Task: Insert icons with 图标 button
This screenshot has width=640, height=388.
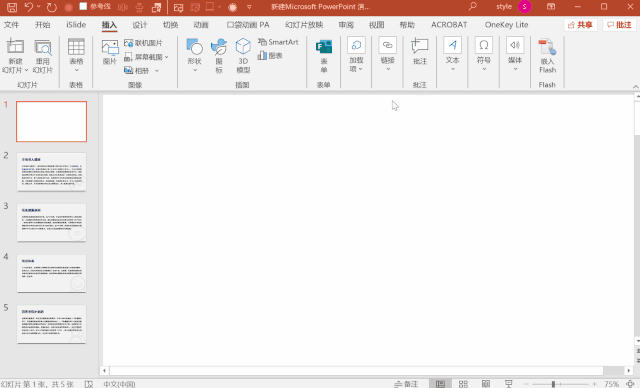Action: [x=219, y=55]
